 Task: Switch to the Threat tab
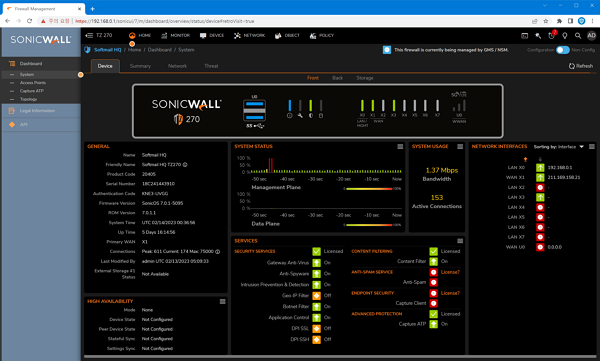[x=211, y=66]
